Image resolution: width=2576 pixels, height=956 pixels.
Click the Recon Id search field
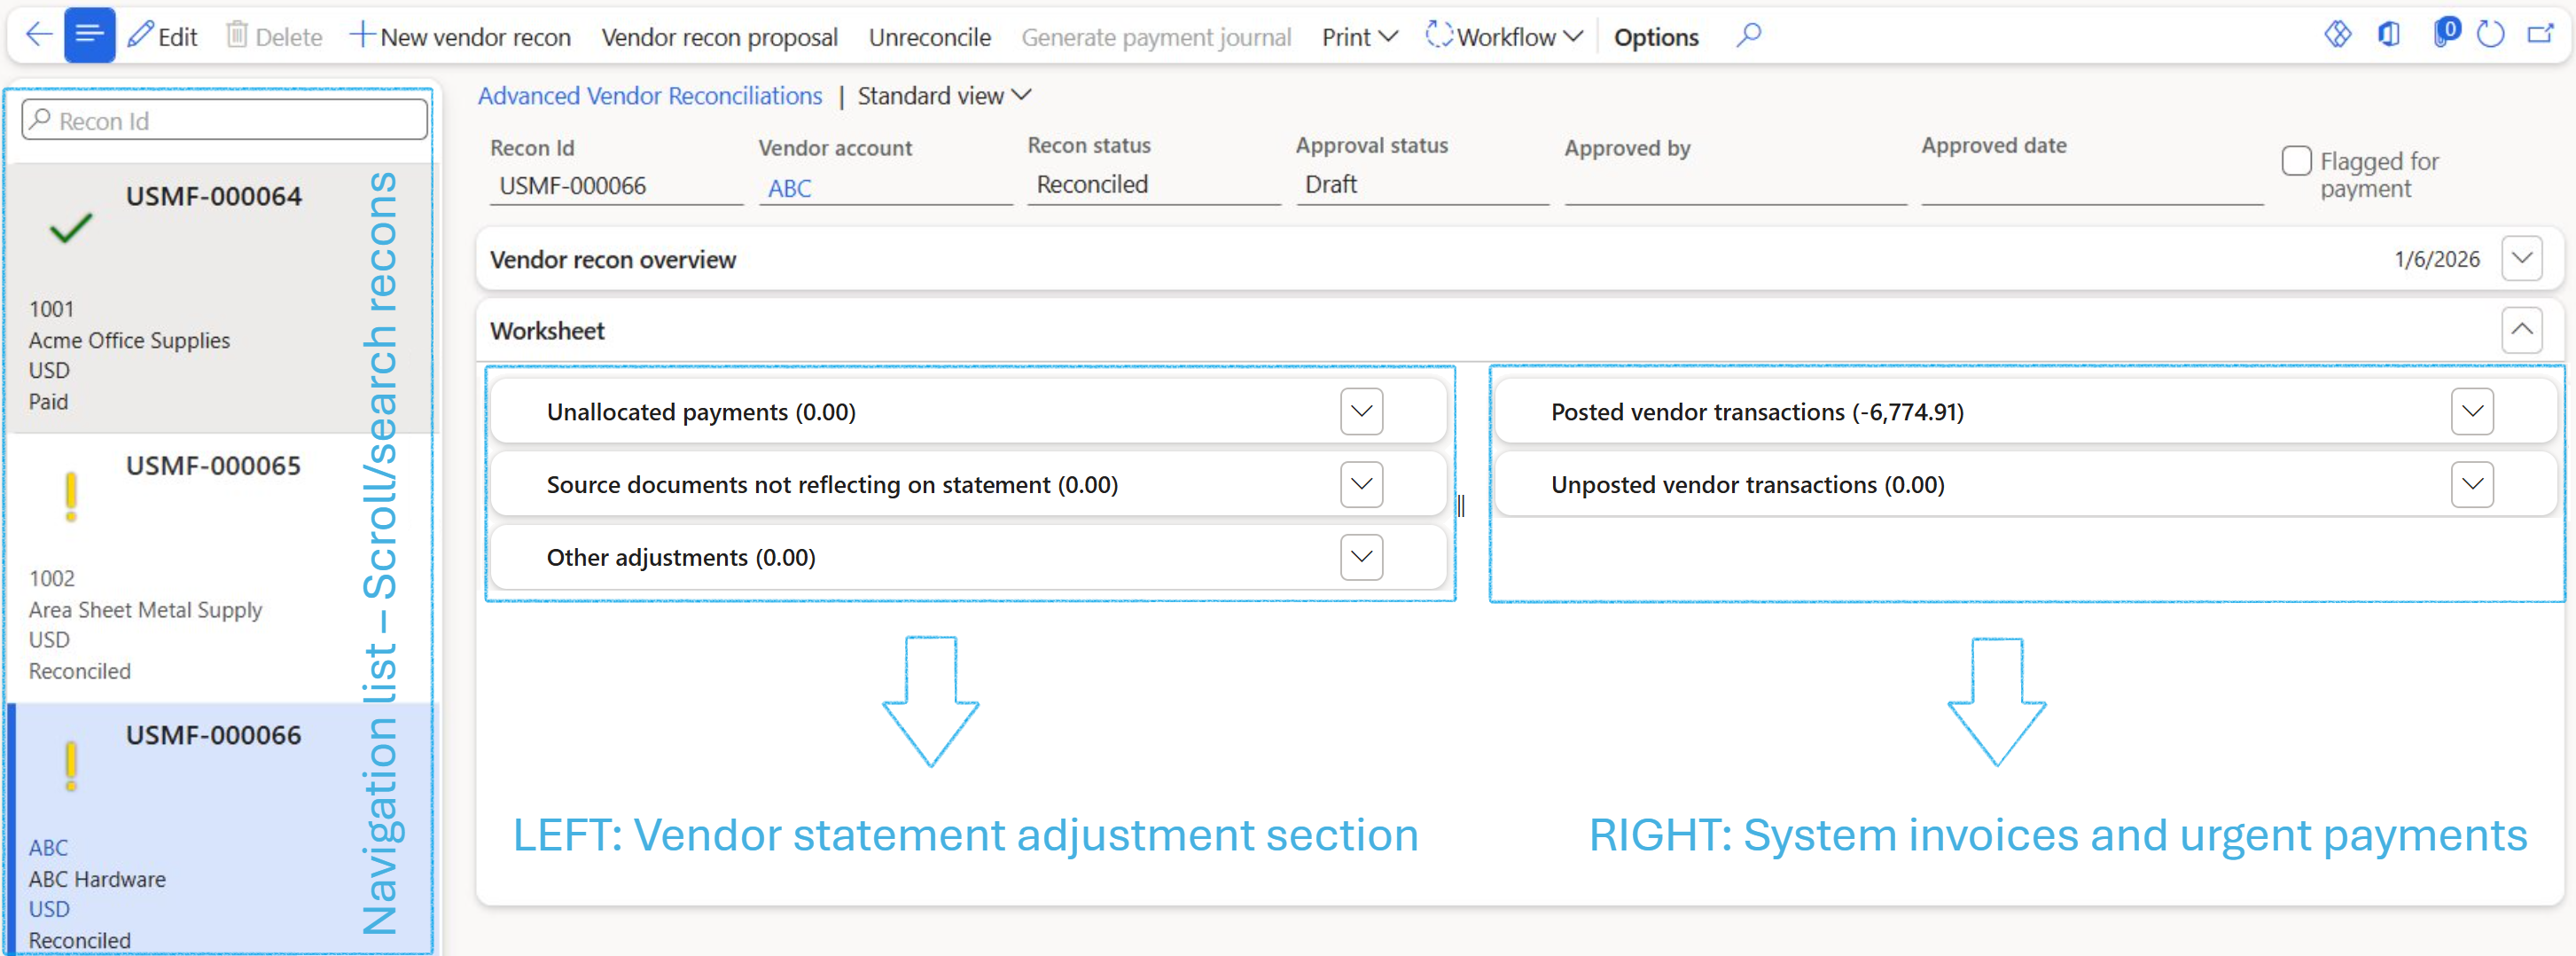[x=225, y=121]
